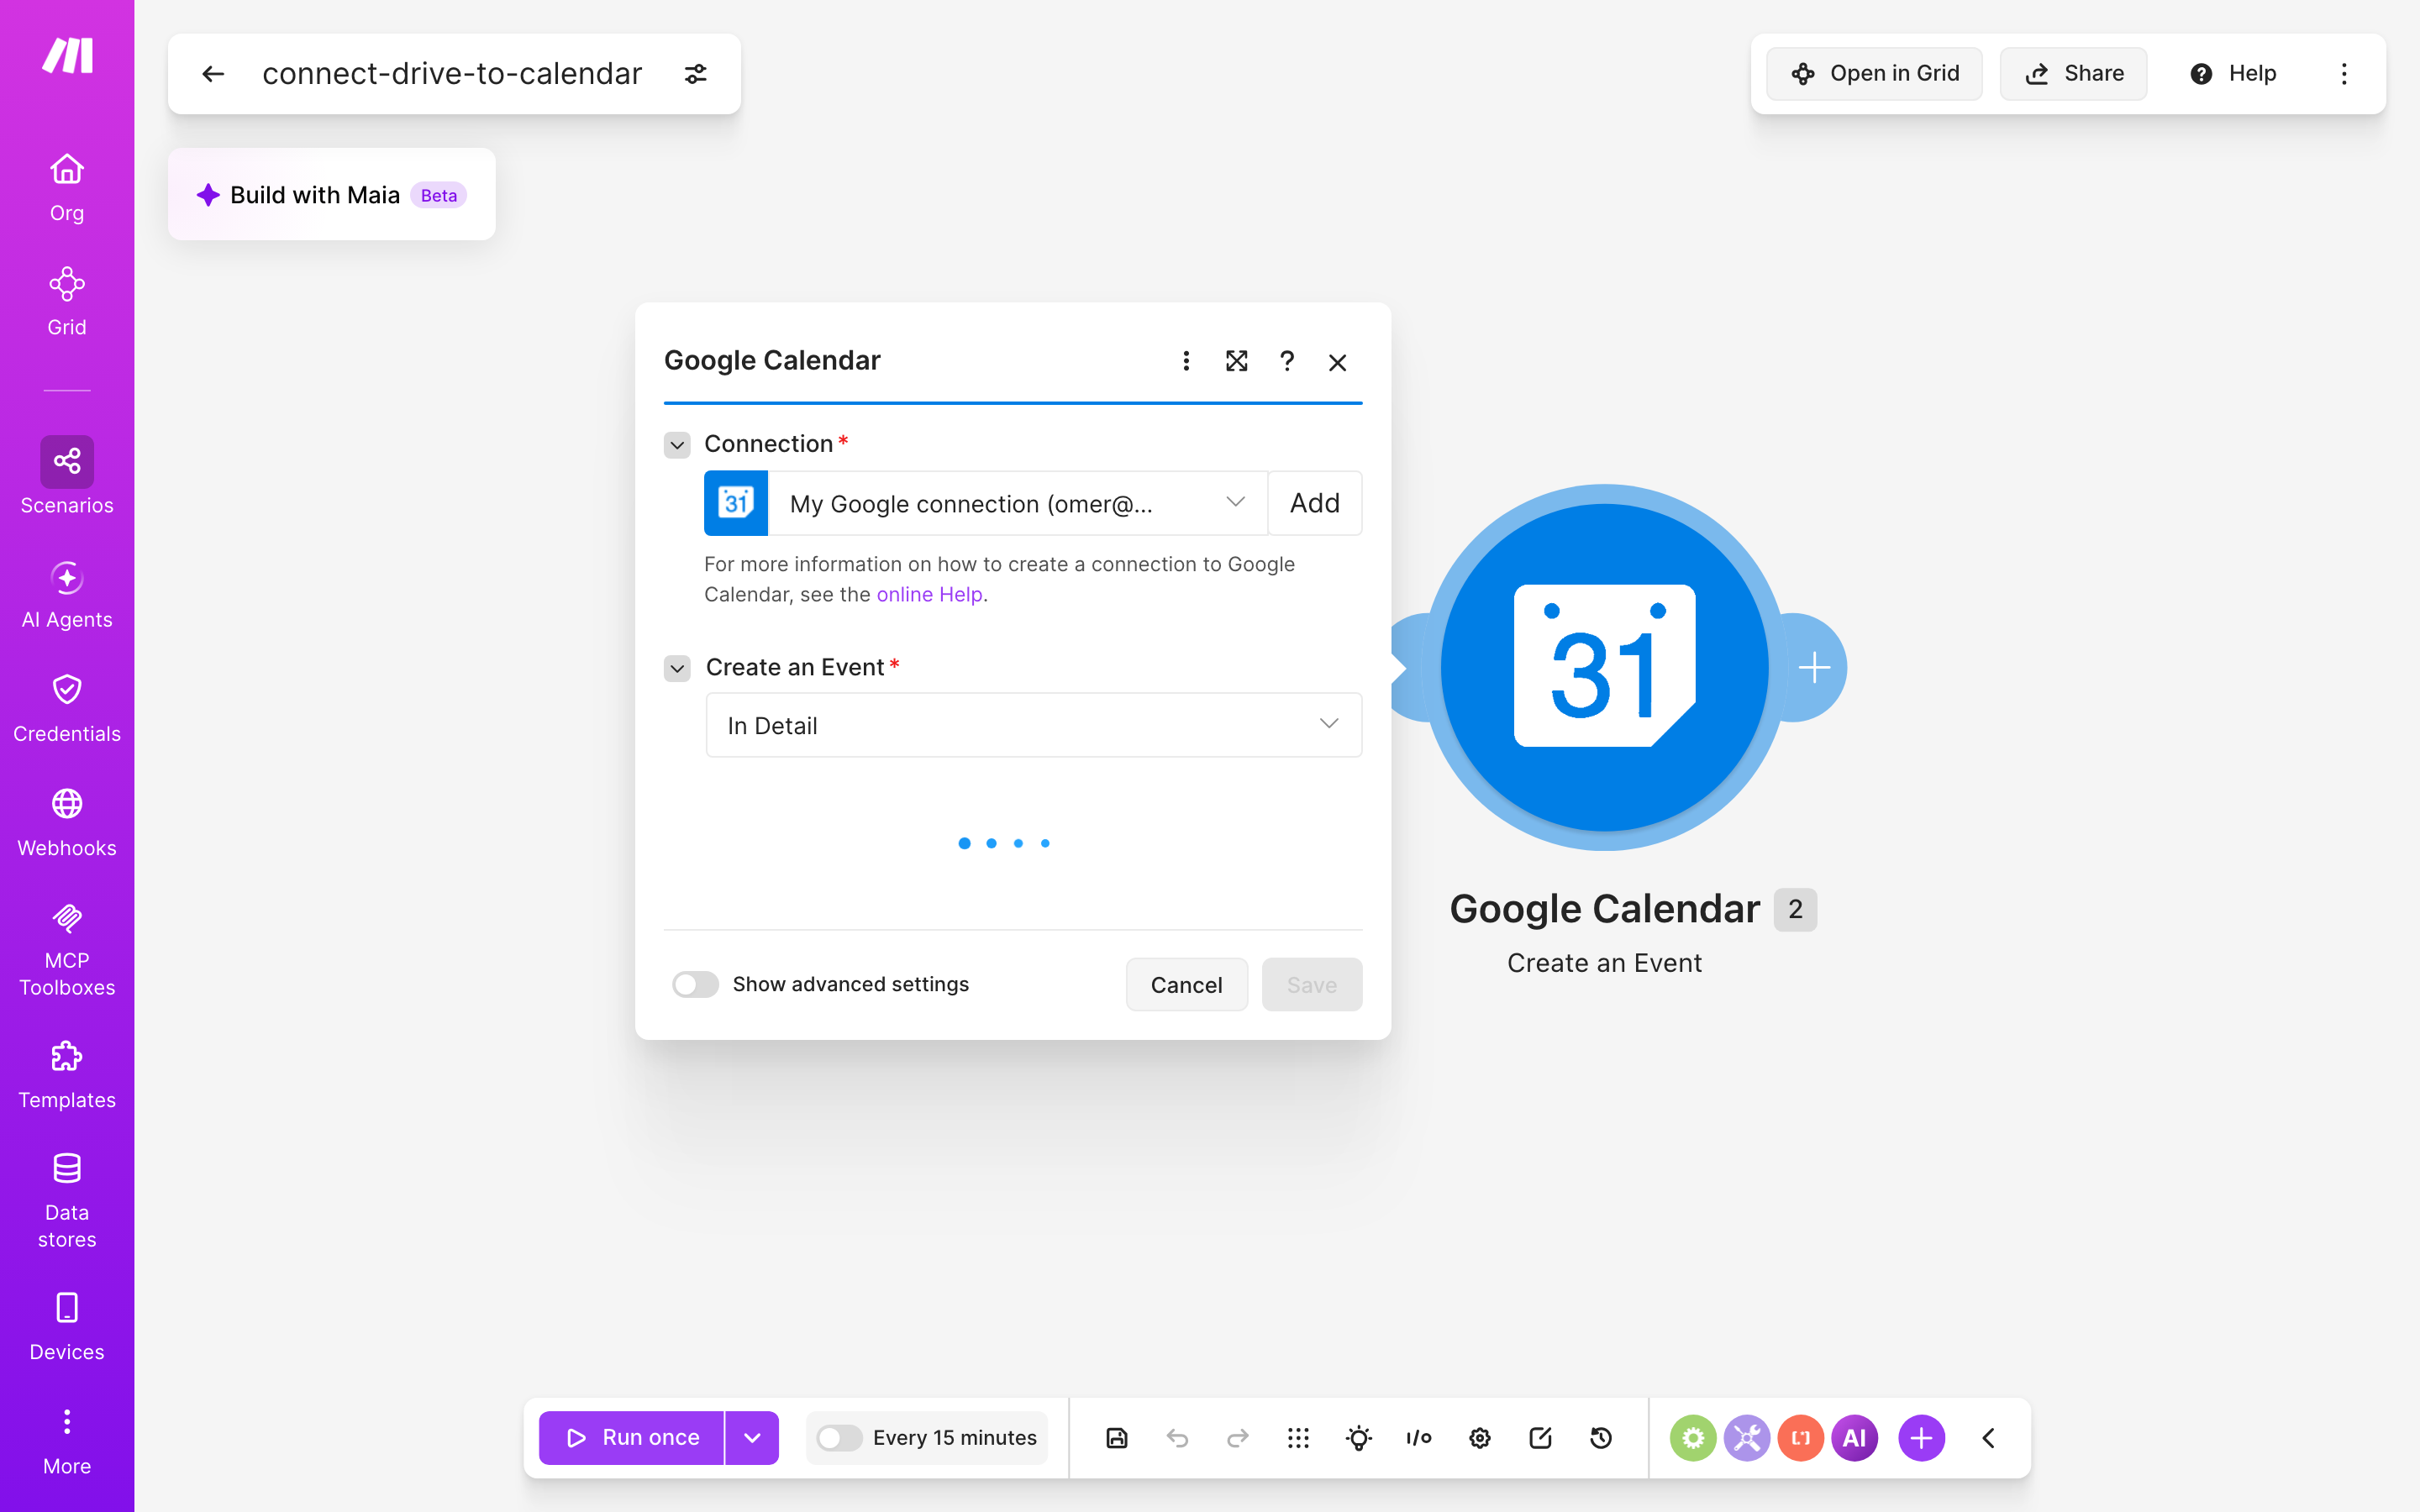Open Credentials in sidebar
The image size is (2420, 1512).
[67, 709]
